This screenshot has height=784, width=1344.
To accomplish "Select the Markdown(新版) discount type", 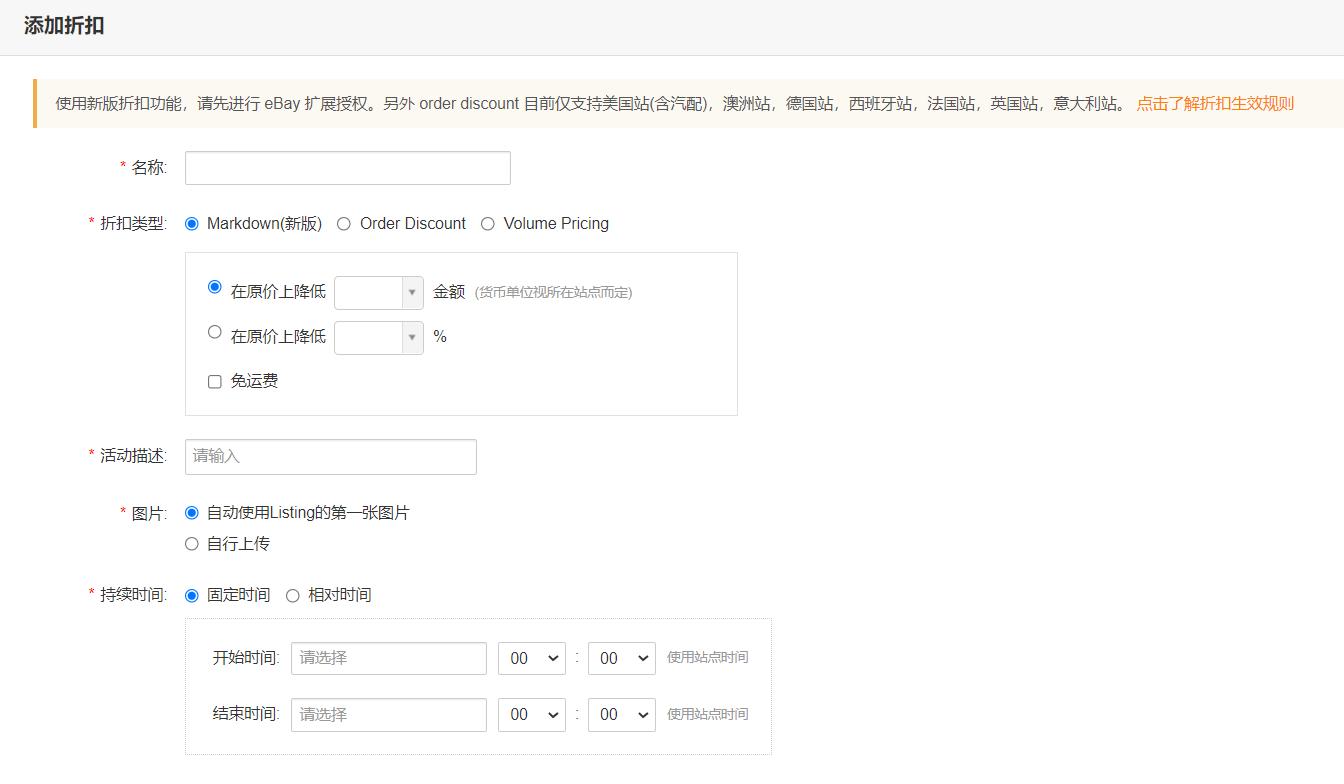I will (x=191, y=224).
